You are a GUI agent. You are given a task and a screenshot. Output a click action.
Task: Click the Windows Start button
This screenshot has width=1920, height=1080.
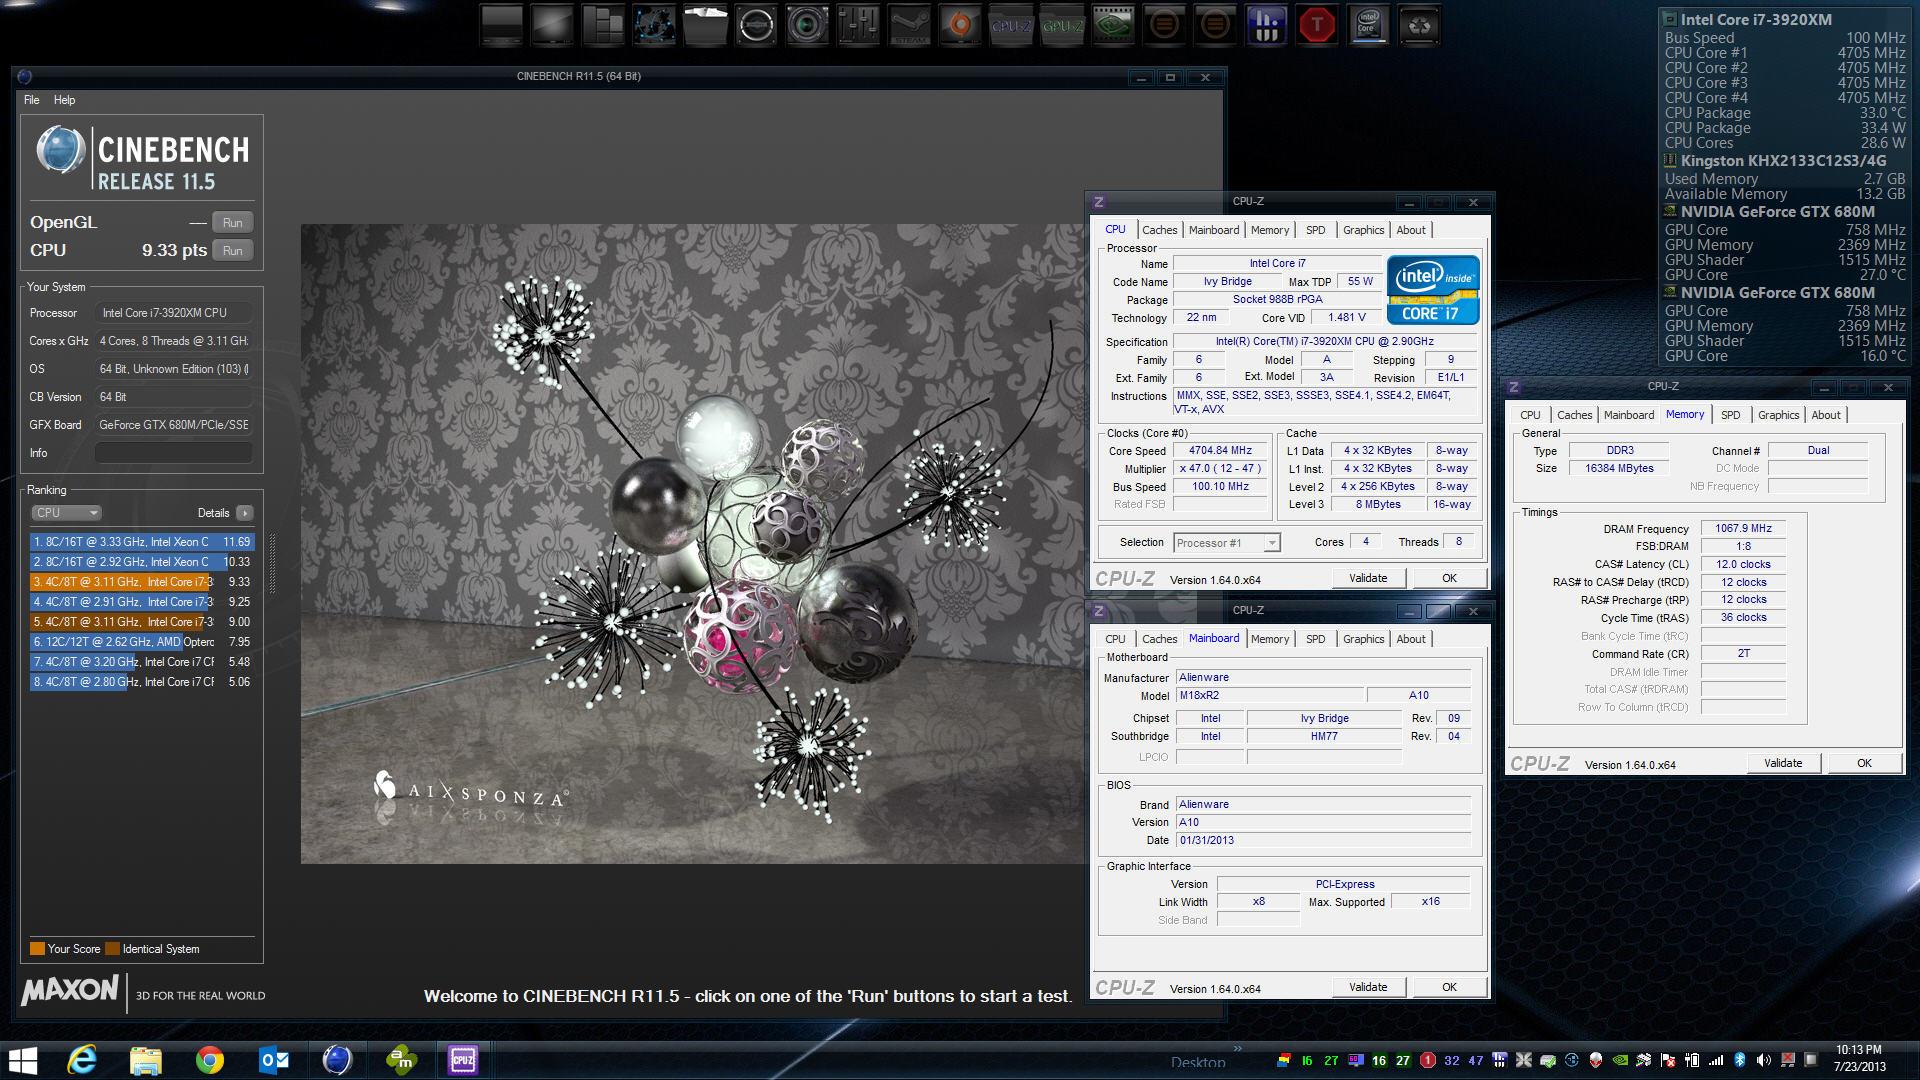click(x=22, y=1060)
